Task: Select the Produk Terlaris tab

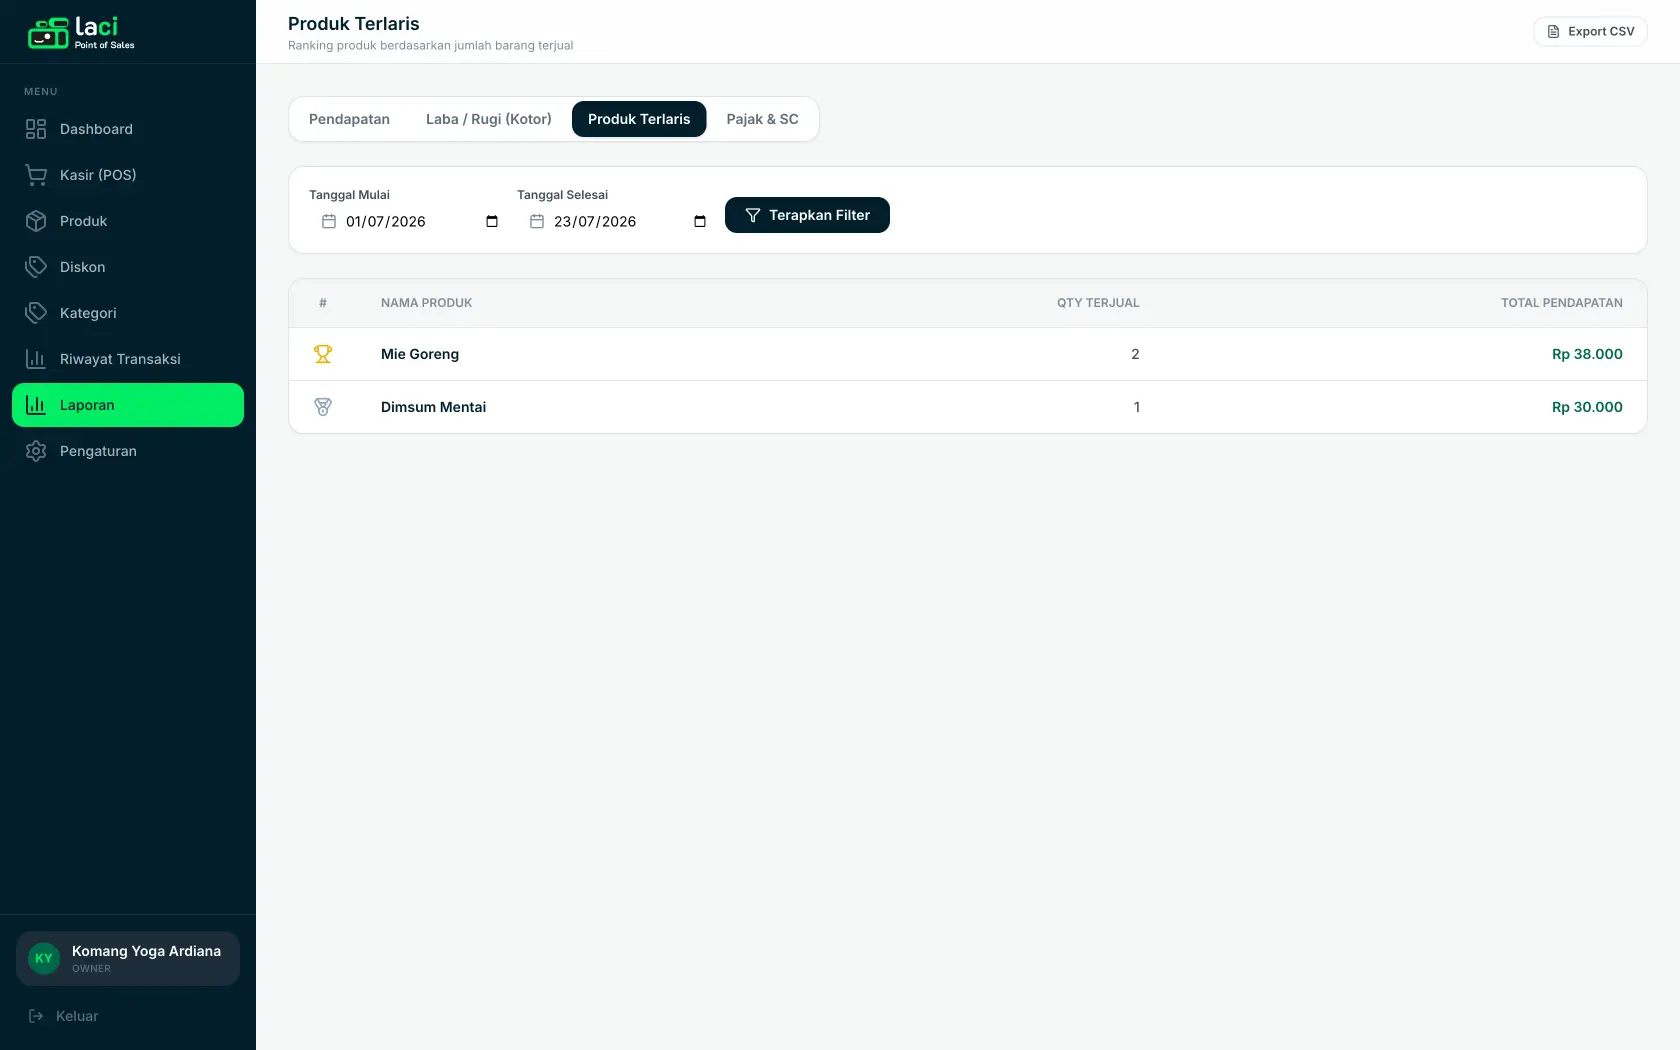Action: (x=639, y=119)
